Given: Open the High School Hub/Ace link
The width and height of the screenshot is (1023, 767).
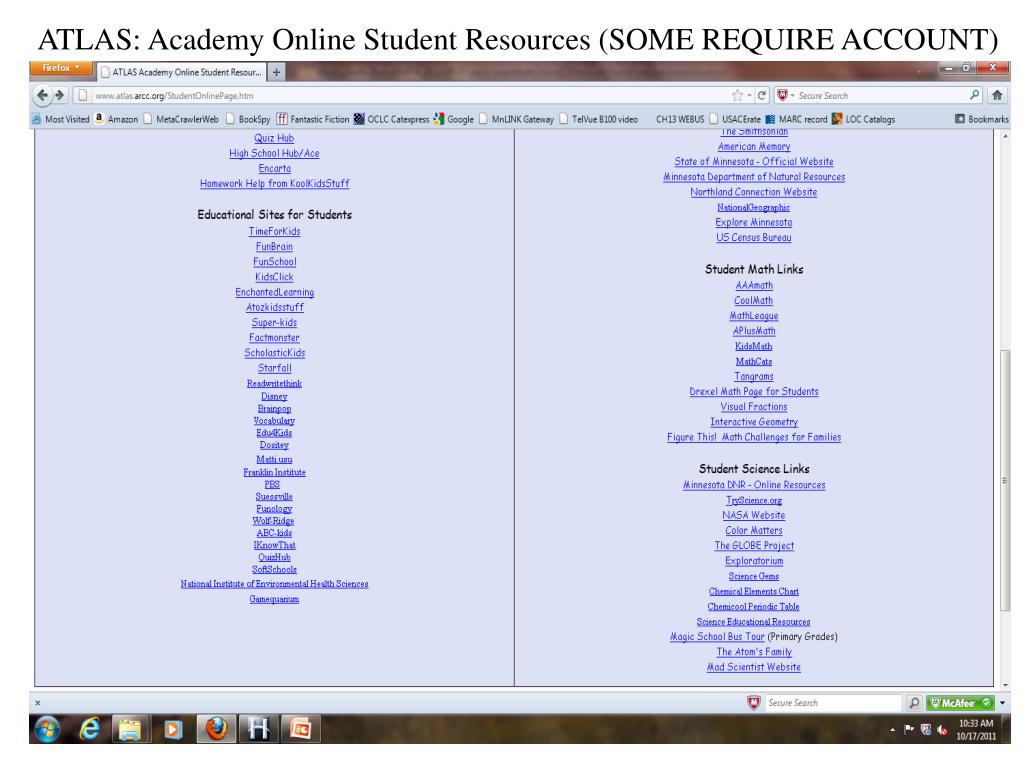Looking at the screenshot, I should (x=274, y=153).
